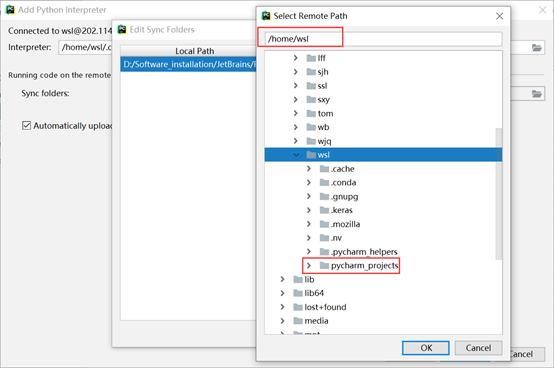Click the Interpreter path field
This screenshot has height=368, width=554.
click(85, 47)
